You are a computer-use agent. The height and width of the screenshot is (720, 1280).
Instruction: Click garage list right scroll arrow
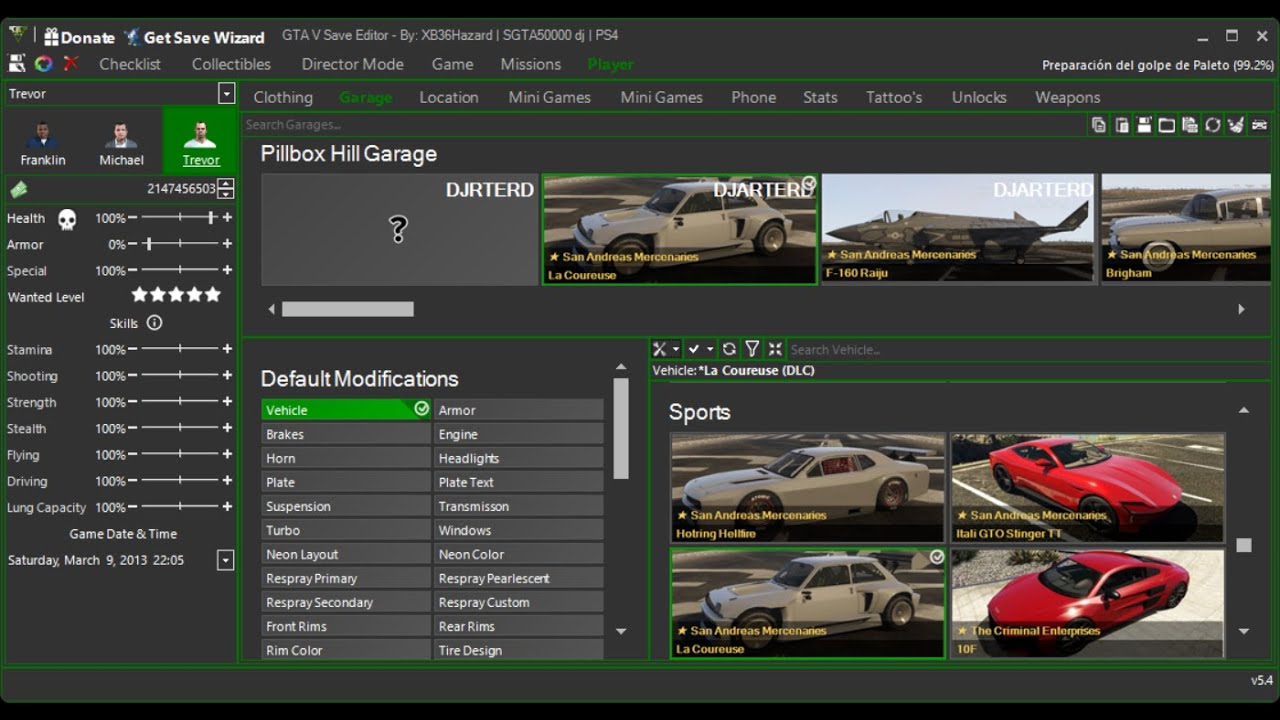coord(1241,309)
